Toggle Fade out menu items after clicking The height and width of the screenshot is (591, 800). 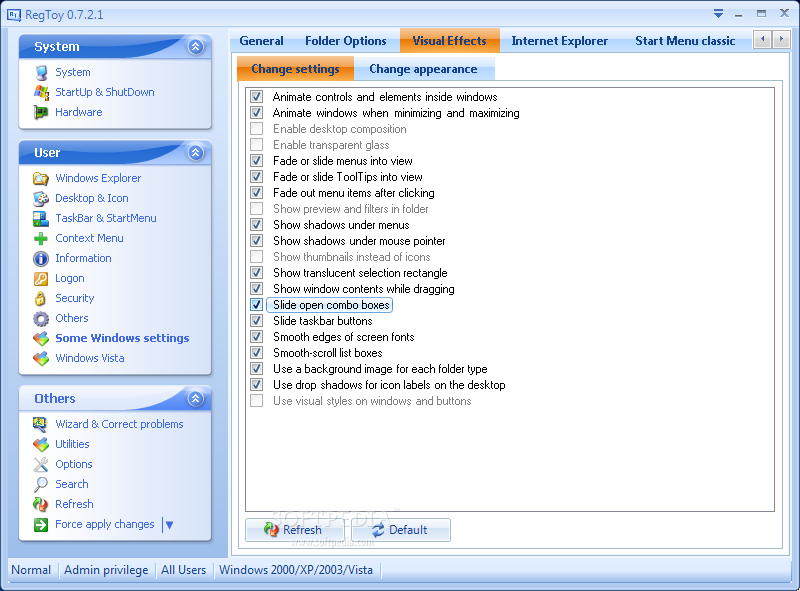click(257, 192)
